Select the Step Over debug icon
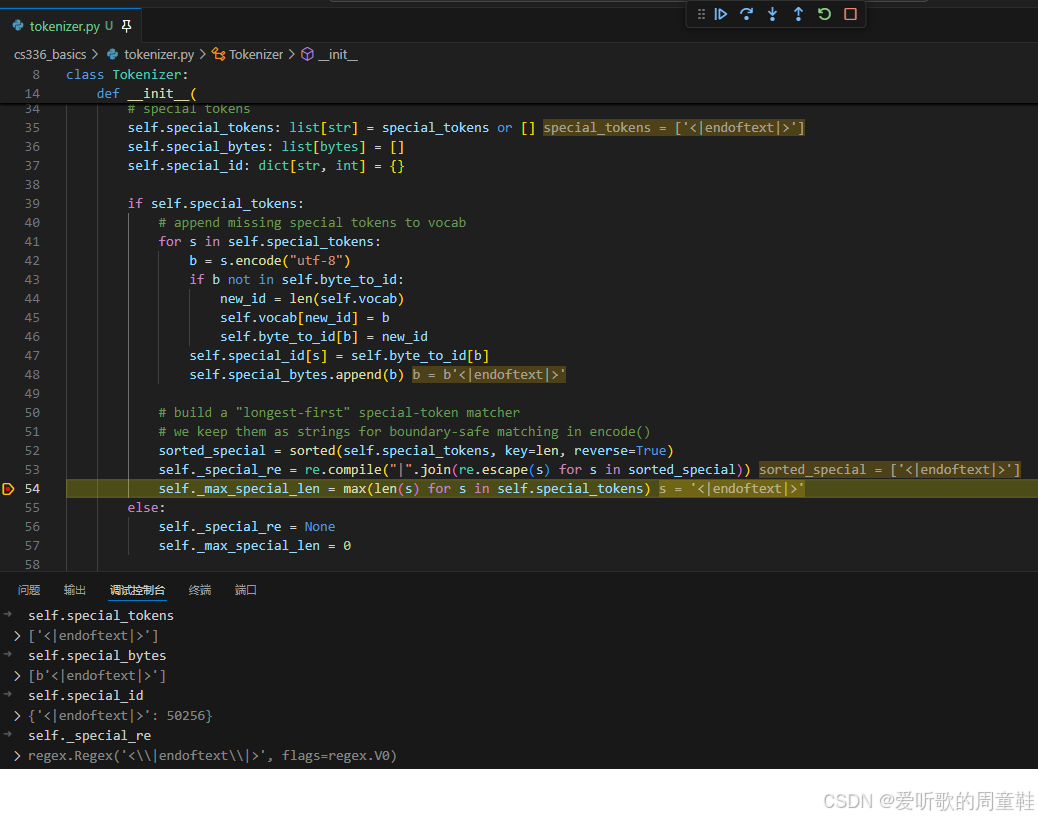Image resolution: width=1038 pixels, height=819 pixels. coord(748,14)
